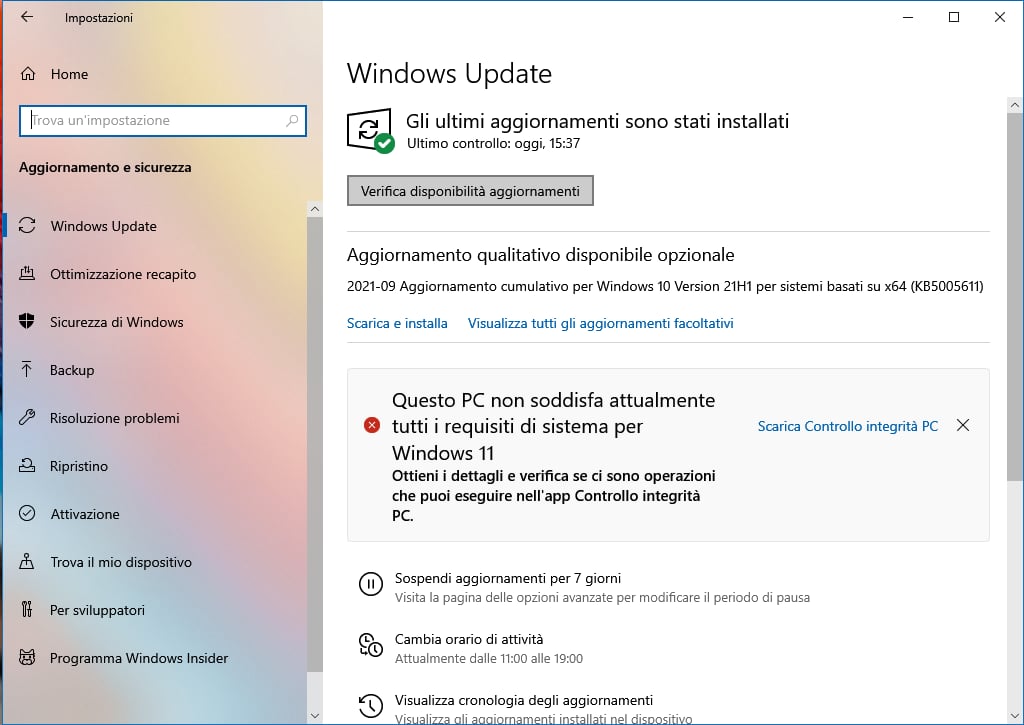Click Scarica e installa link

tap(397, 323)
